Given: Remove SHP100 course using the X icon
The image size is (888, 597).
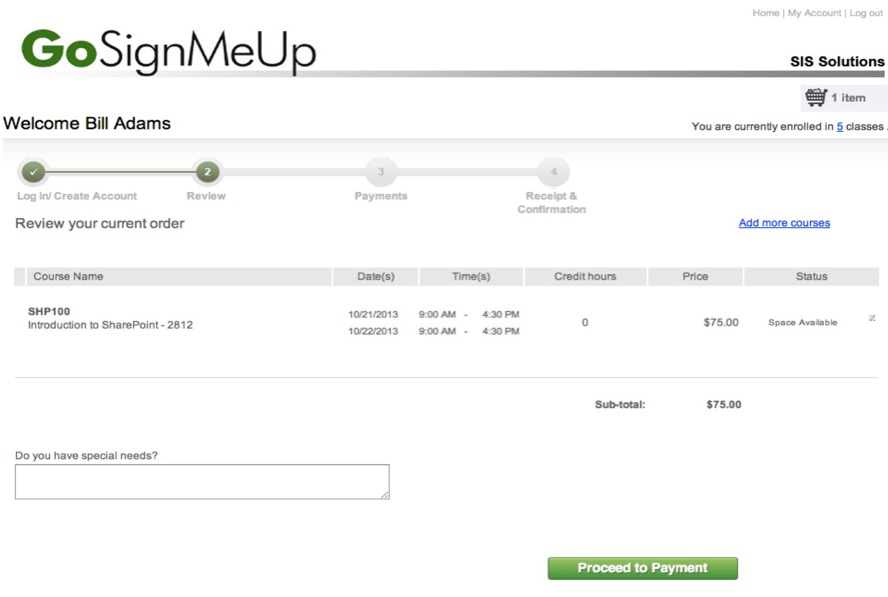Looking at the screenshot, I should pos(872,318).
